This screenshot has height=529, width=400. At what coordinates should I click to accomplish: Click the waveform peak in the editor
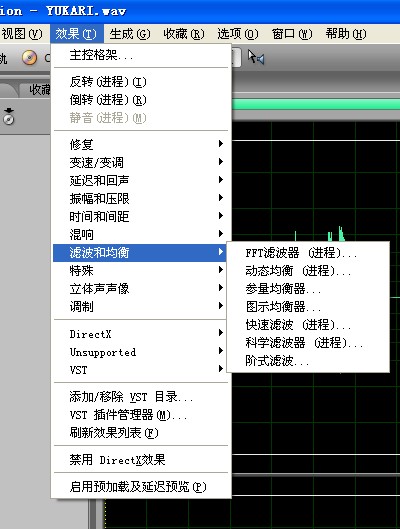(x=341, y=234)
